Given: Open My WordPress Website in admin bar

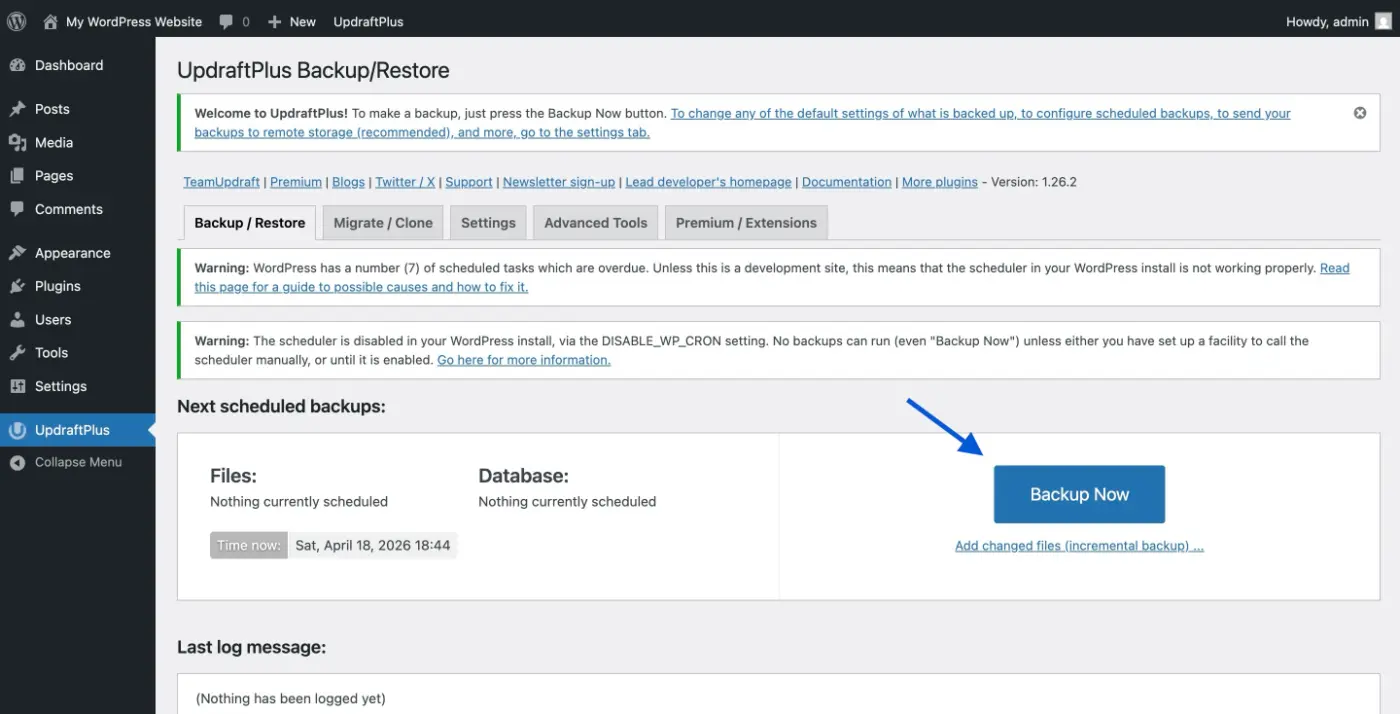Looking at the screenshot, I should 134,21.
